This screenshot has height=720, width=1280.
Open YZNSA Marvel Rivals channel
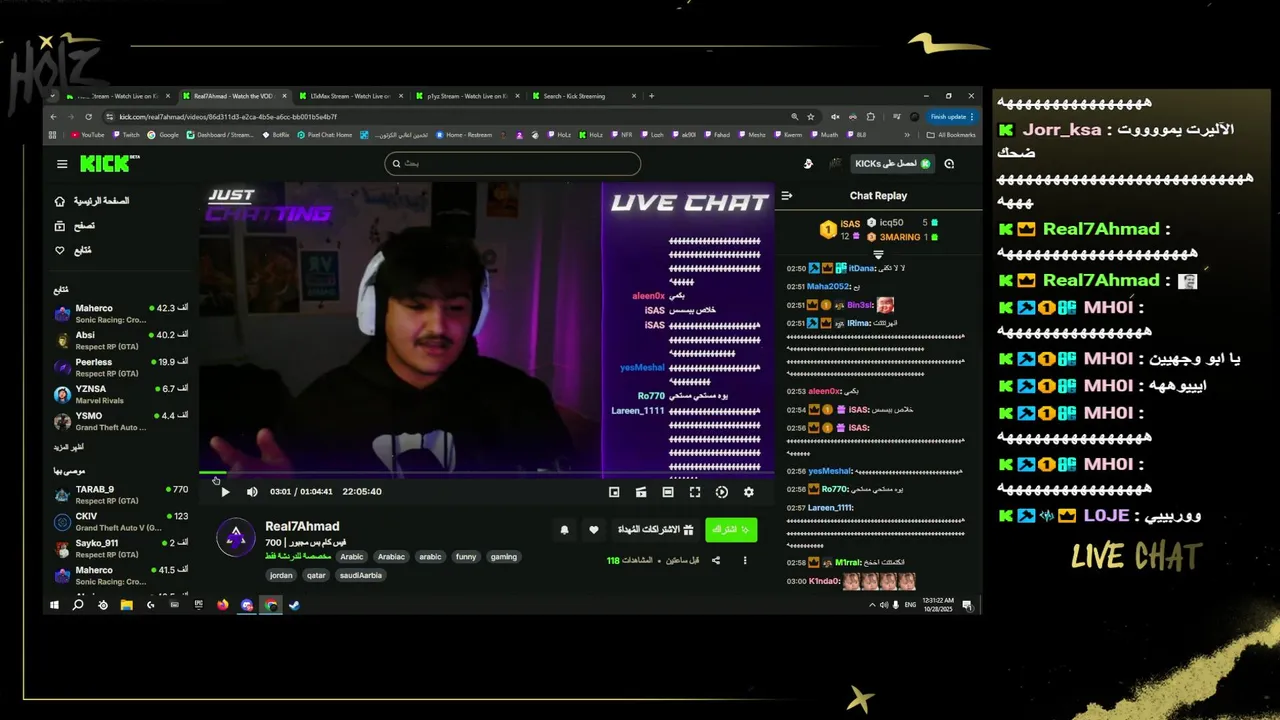[x=120, y=395]
